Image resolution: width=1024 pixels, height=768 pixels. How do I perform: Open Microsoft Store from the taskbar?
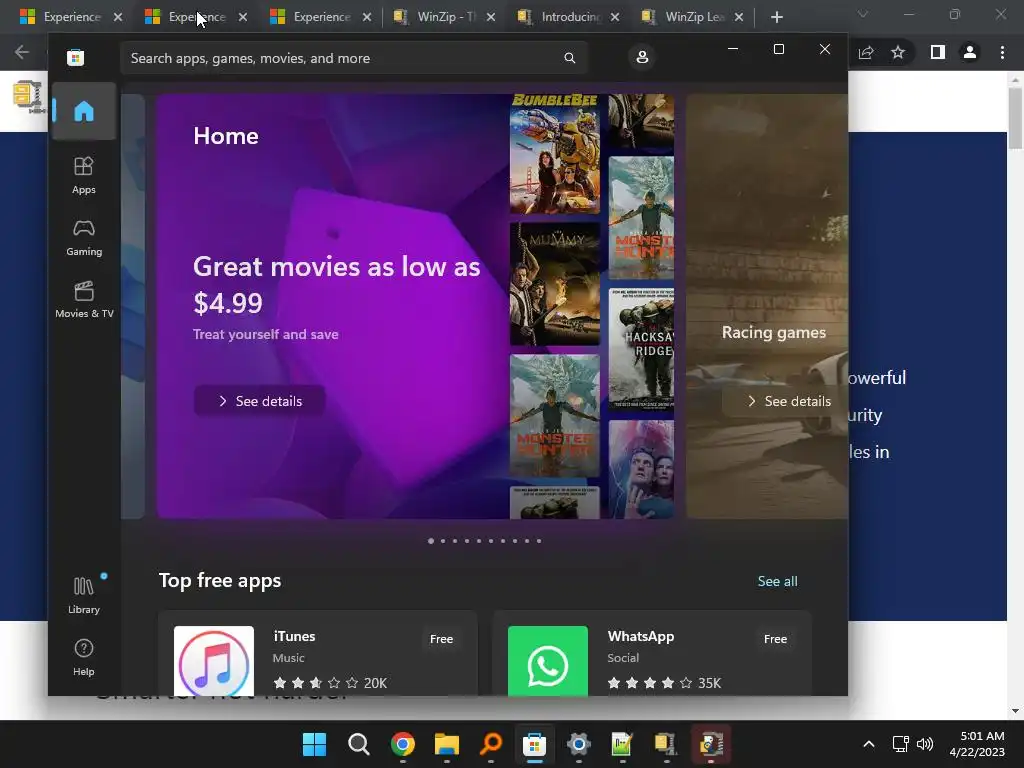click(x=534, y=744)
